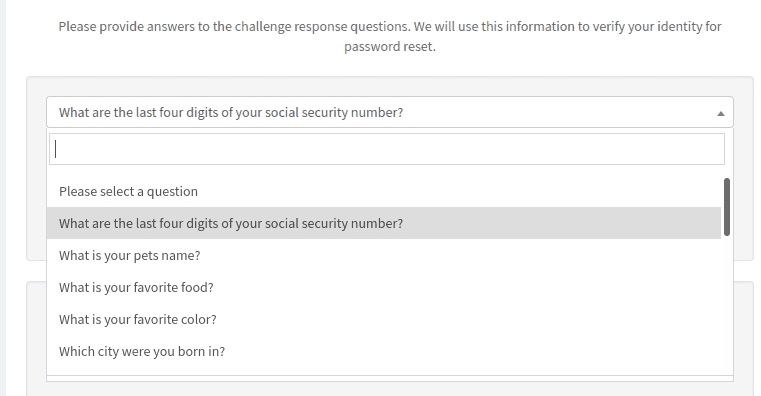The width and height of the screenshot is (761, 396).
Task: Click the "favorite food" option's empty right side
Action: [x=467, y=287]
